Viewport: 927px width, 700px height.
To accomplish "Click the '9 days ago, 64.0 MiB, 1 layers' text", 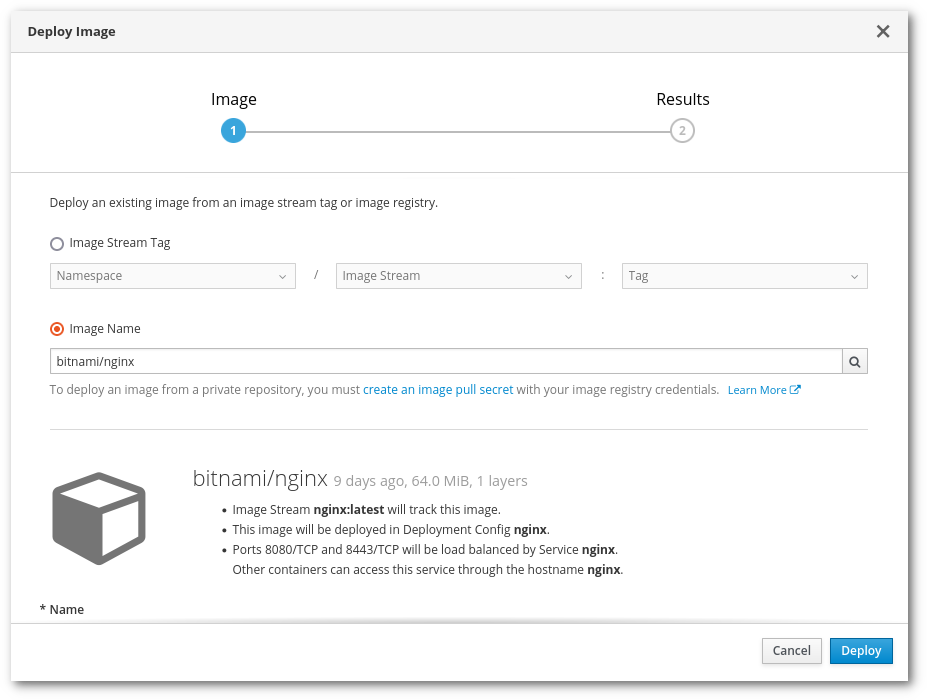I will (430, 481).
